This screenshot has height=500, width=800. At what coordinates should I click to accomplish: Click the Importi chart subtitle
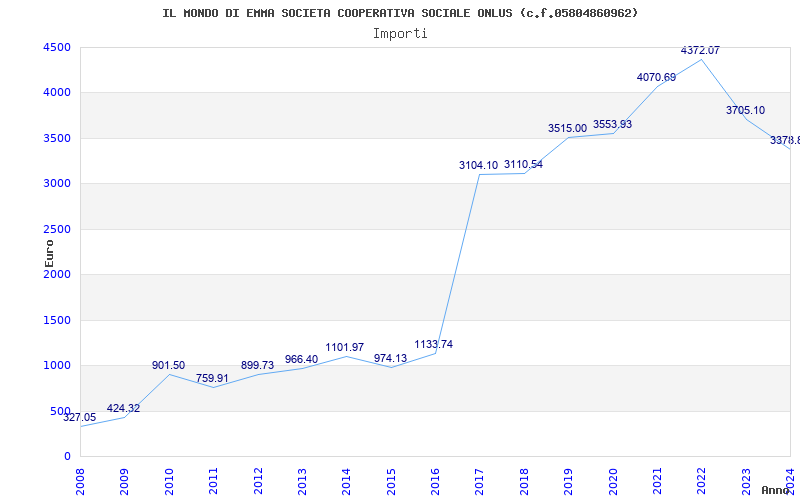tap(400, 34)
